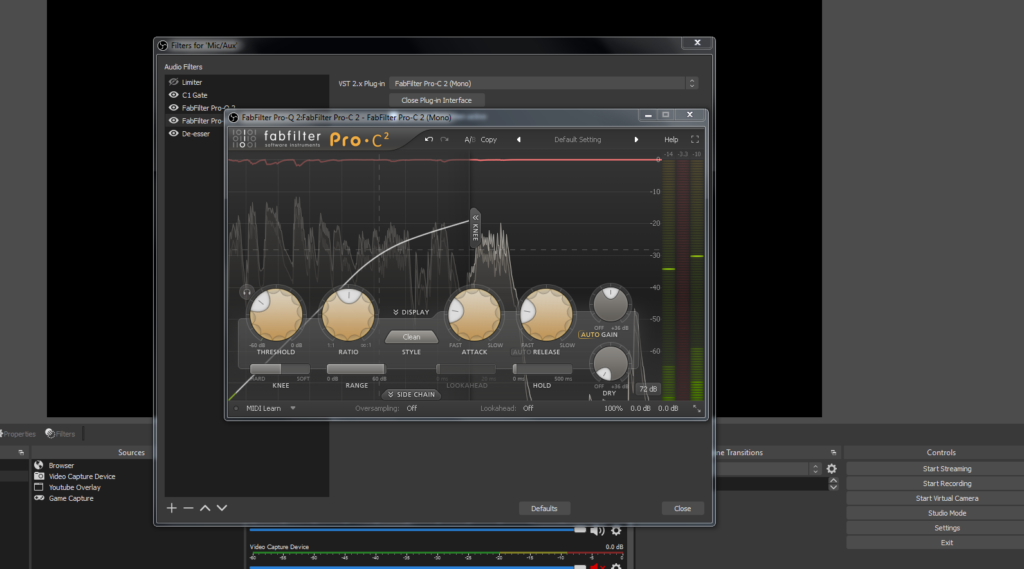Collapse the Knee display handle
1024x569 pixels.
point(475,228)
